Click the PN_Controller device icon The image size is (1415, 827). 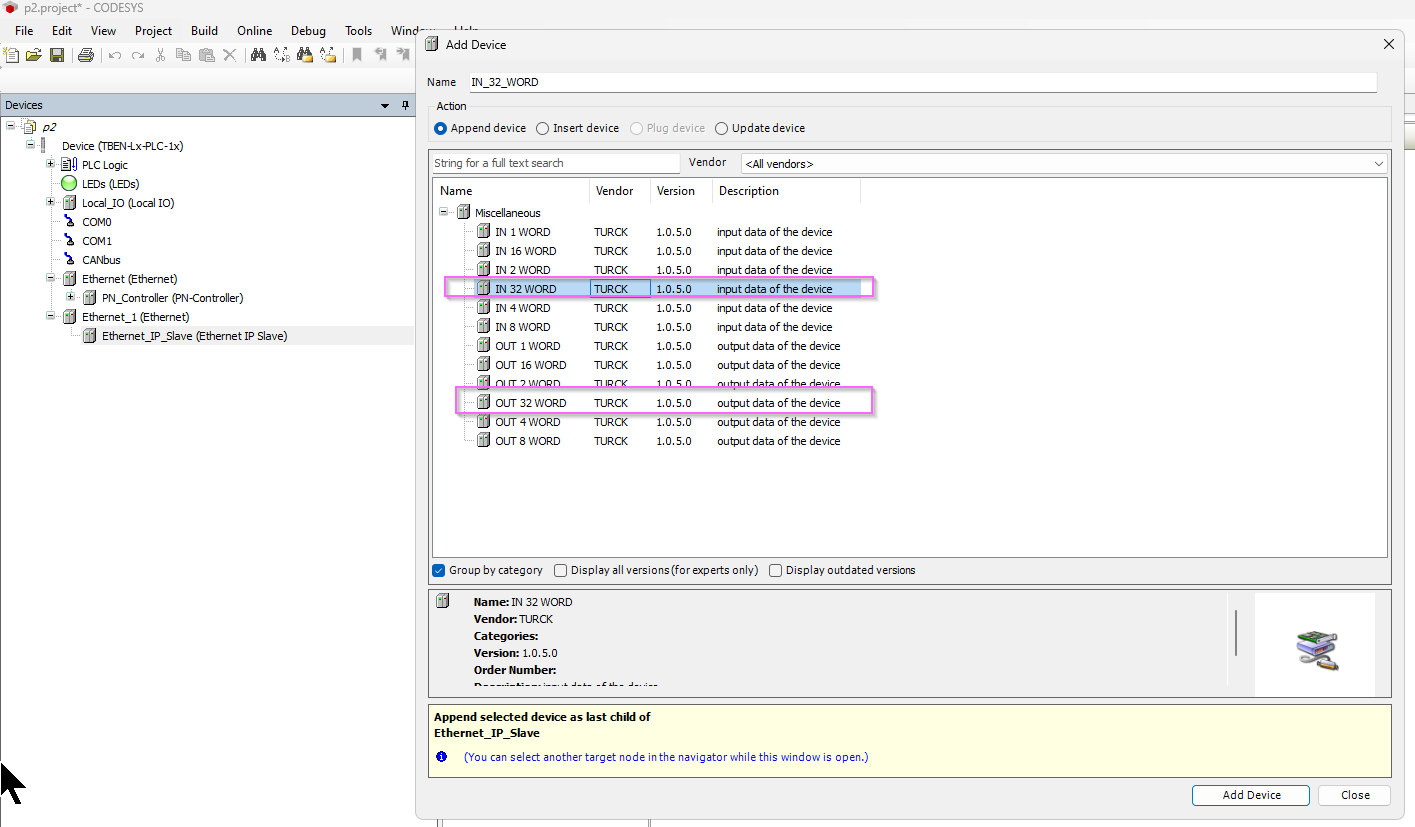pyautogui.click(x=89, y=298)
